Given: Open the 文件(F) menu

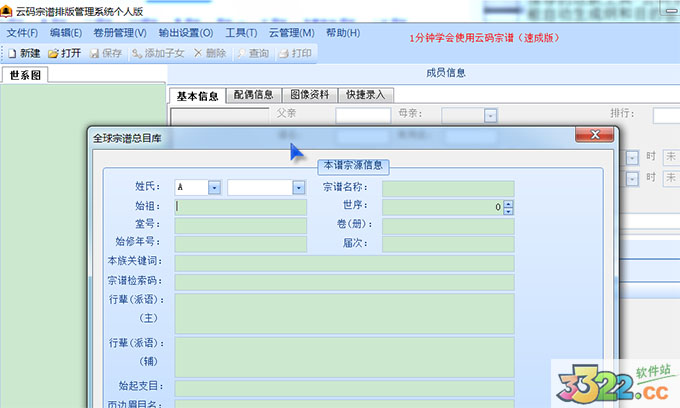Looking at the screenshot, I should [22, 33].
